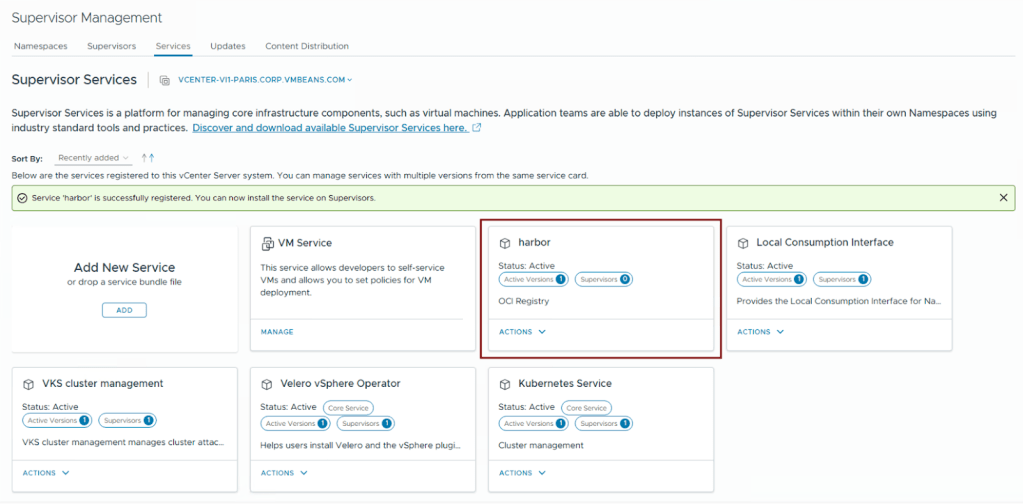Expand the Velero vSphere Operator ACTIONS menu
This screenshot has width=1023, height=504.
pyautogui.click(x=284, y=473)
